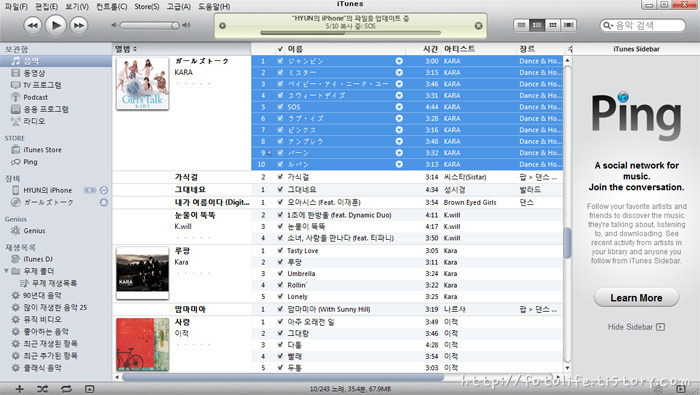Screen dimensions: 700x395
Task: Sort by the 이름 column header
Action: pos(295,49)
